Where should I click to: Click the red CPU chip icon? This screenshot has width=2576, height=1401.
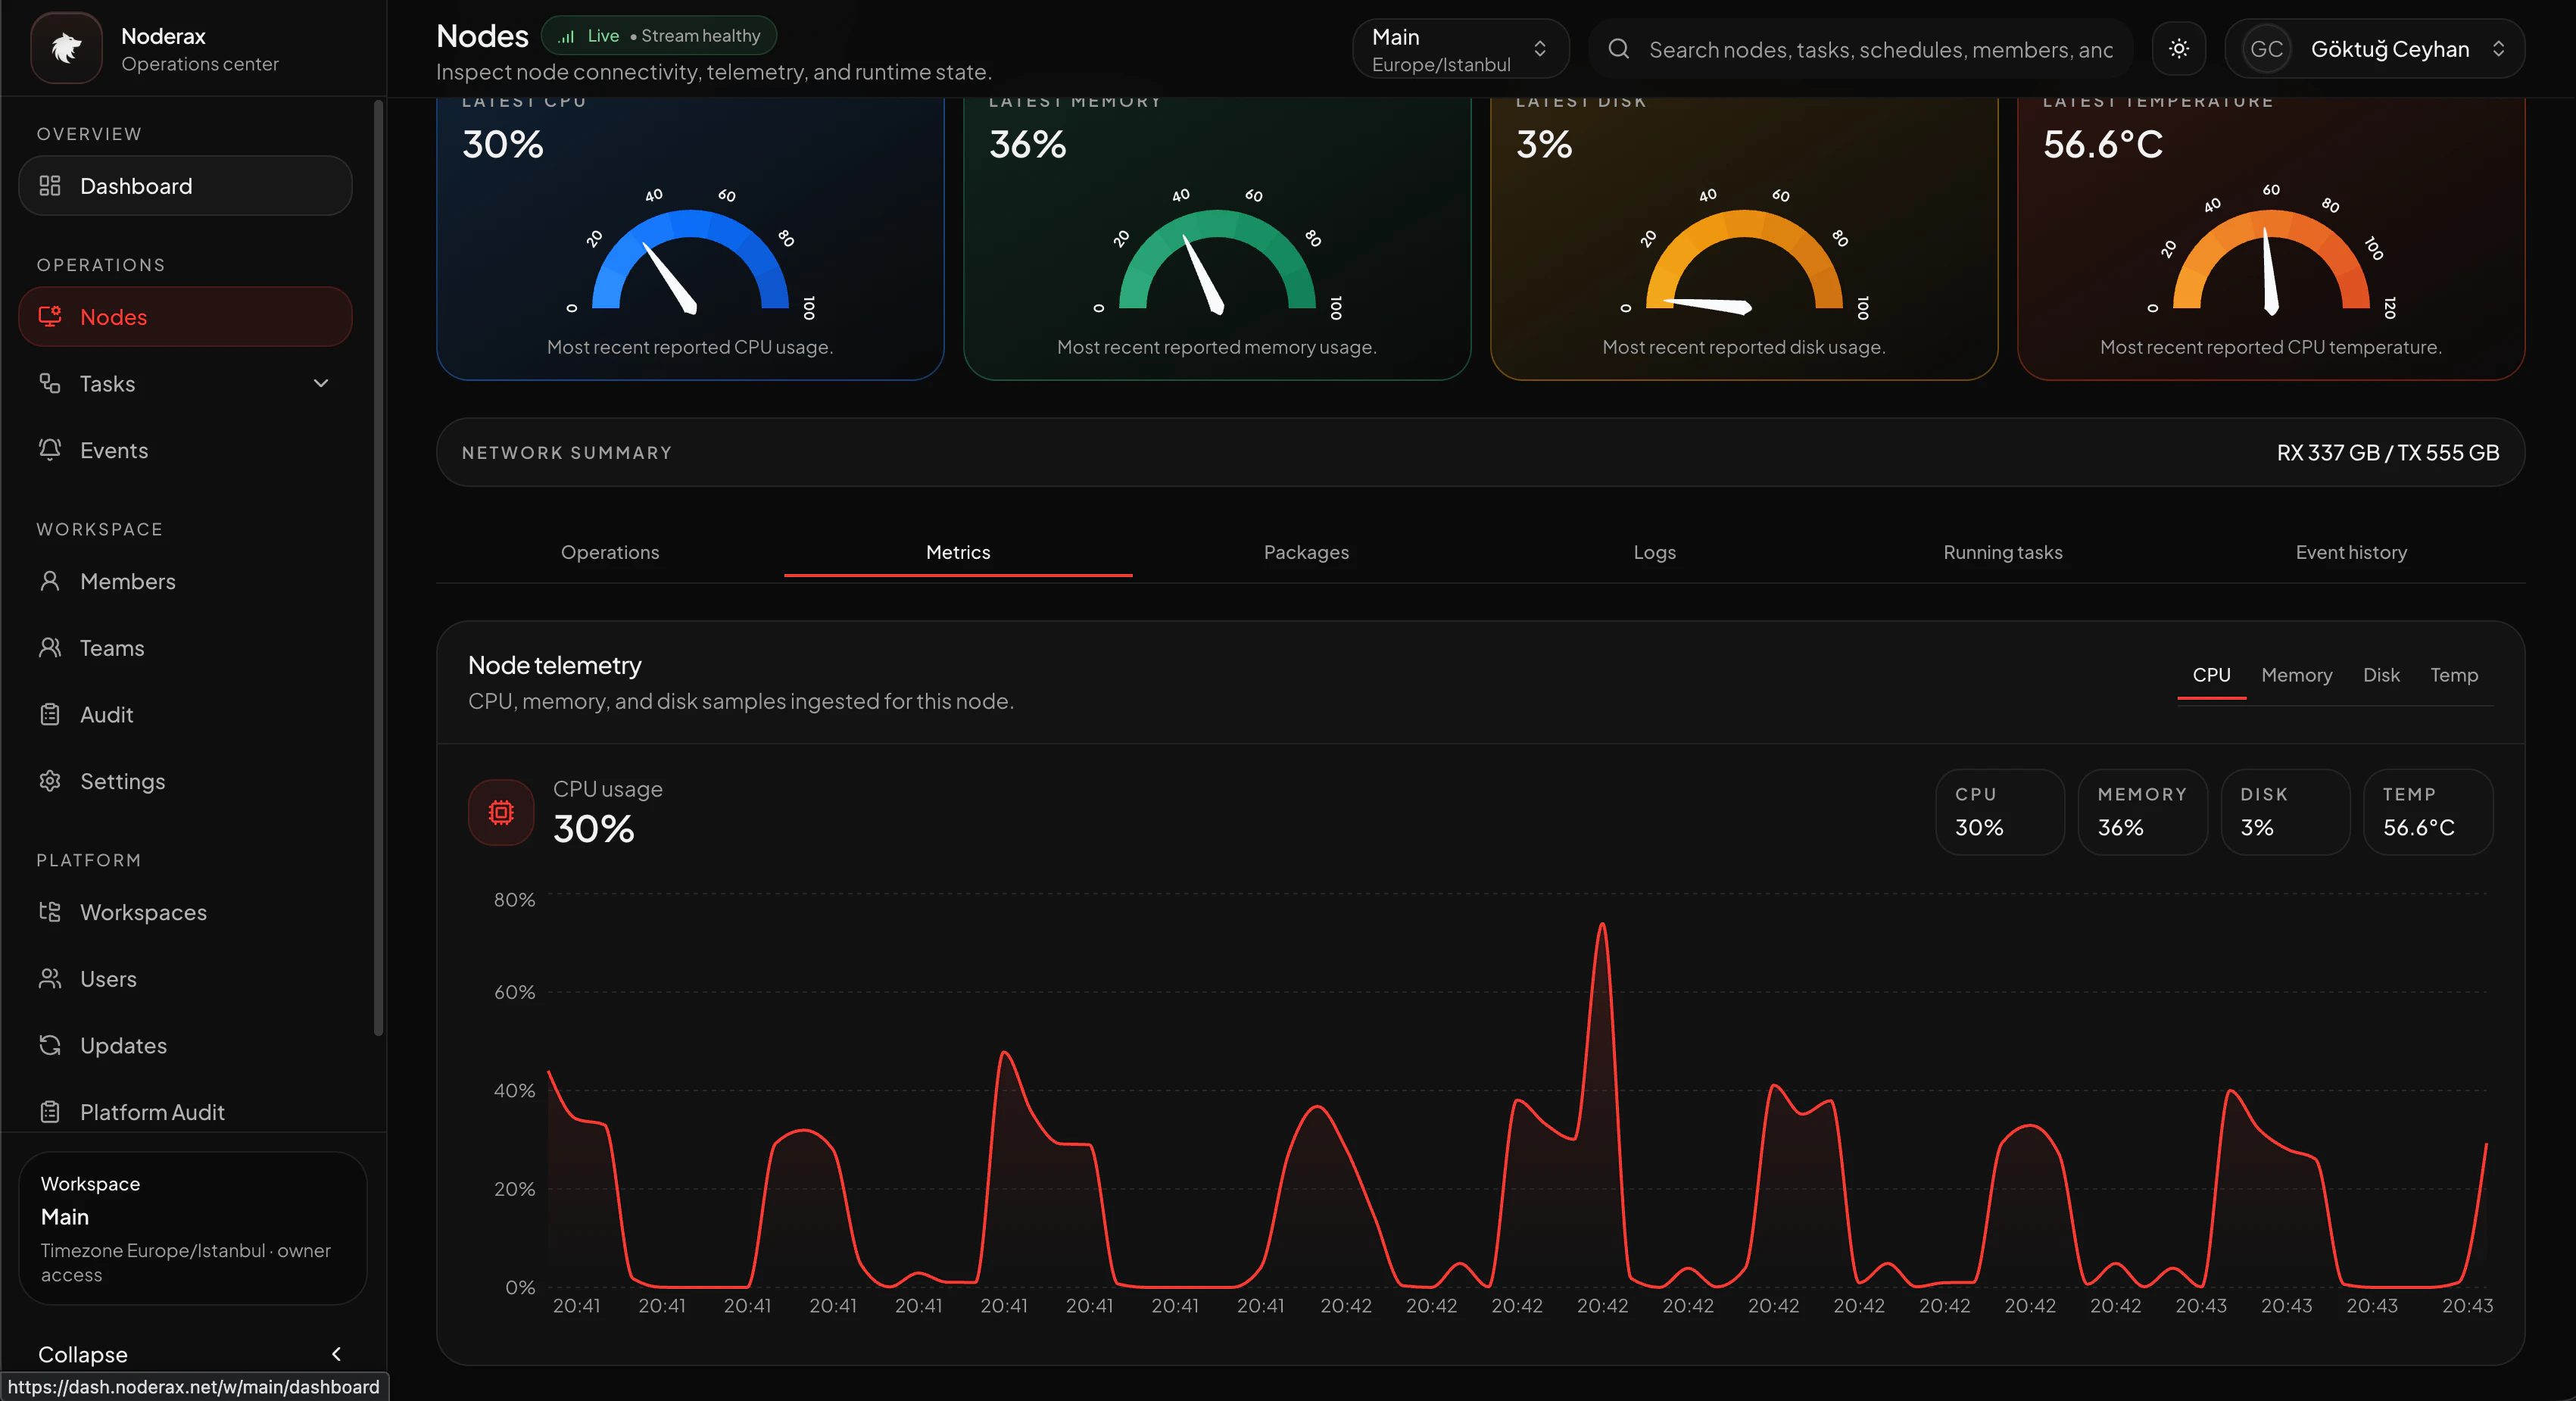(501, 812)
